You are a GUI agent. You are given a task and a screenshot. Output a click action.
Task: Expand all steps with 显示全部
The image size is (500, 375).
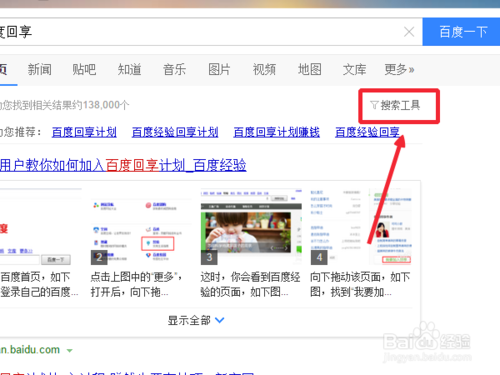tap(196, 320)
